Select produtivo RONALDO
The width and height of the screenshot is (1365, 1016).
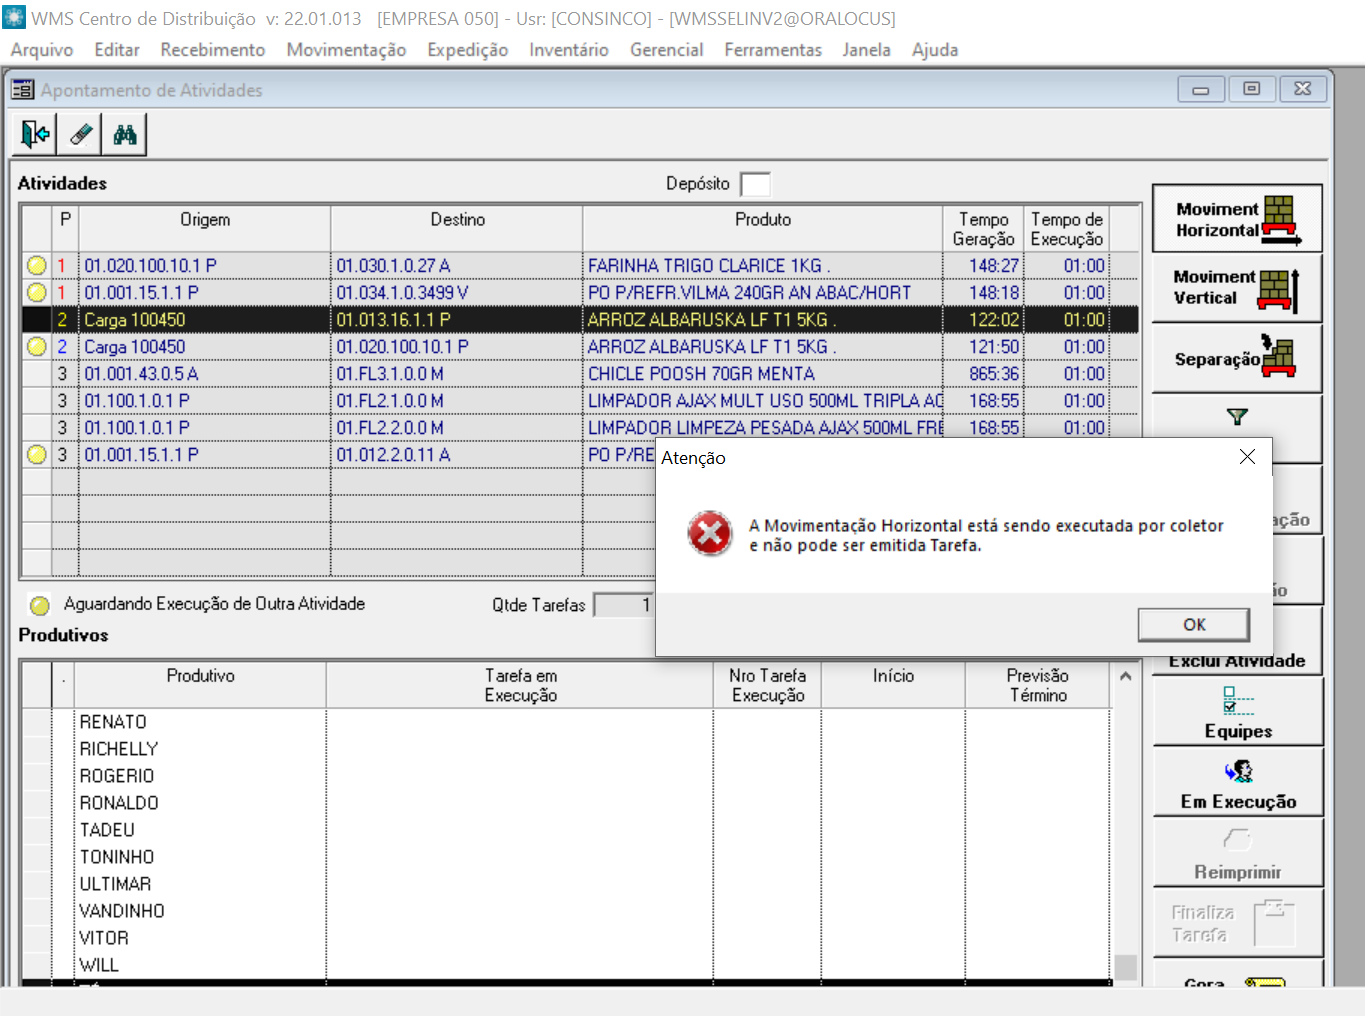pos(119,803)
